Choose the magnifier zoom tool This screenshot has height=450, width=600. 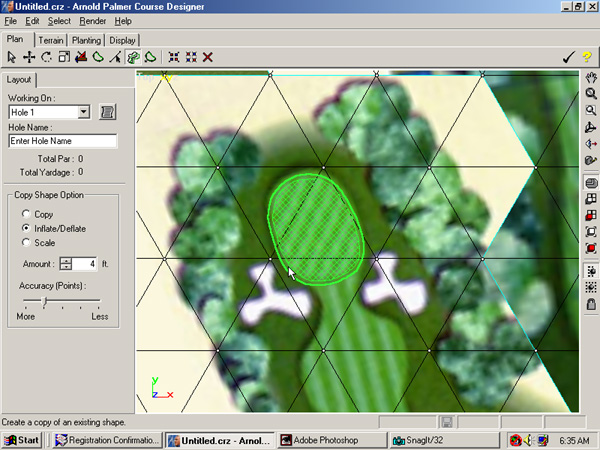(591, 94)
